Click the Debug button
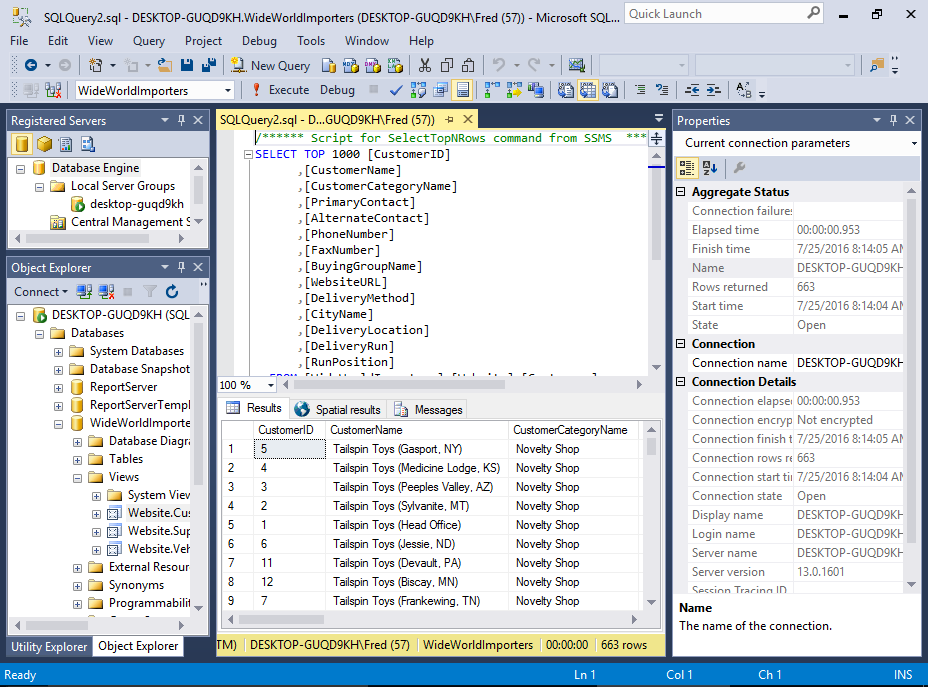 [337, 89]
